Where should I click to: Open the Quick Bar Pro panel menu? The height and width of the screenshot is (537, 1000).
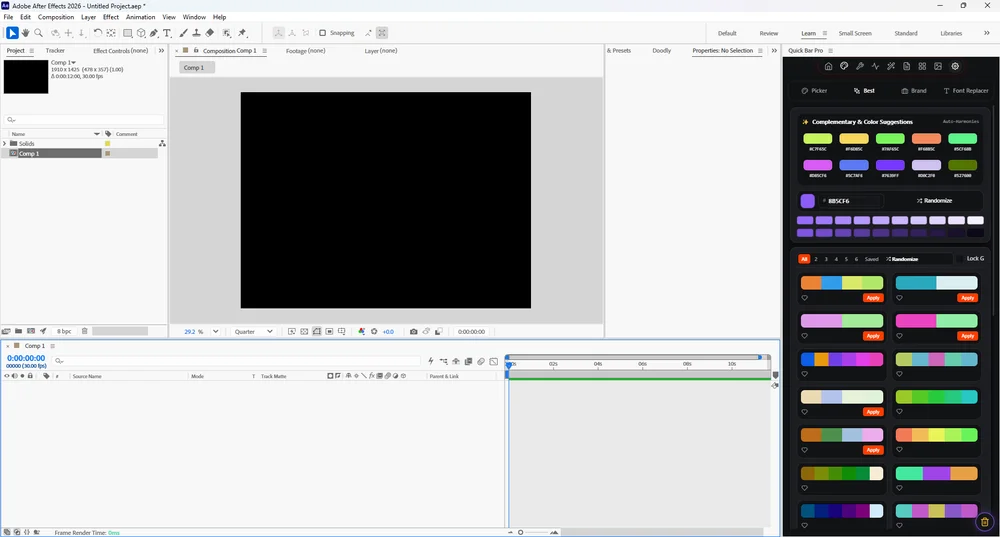(x=830, y=50)
